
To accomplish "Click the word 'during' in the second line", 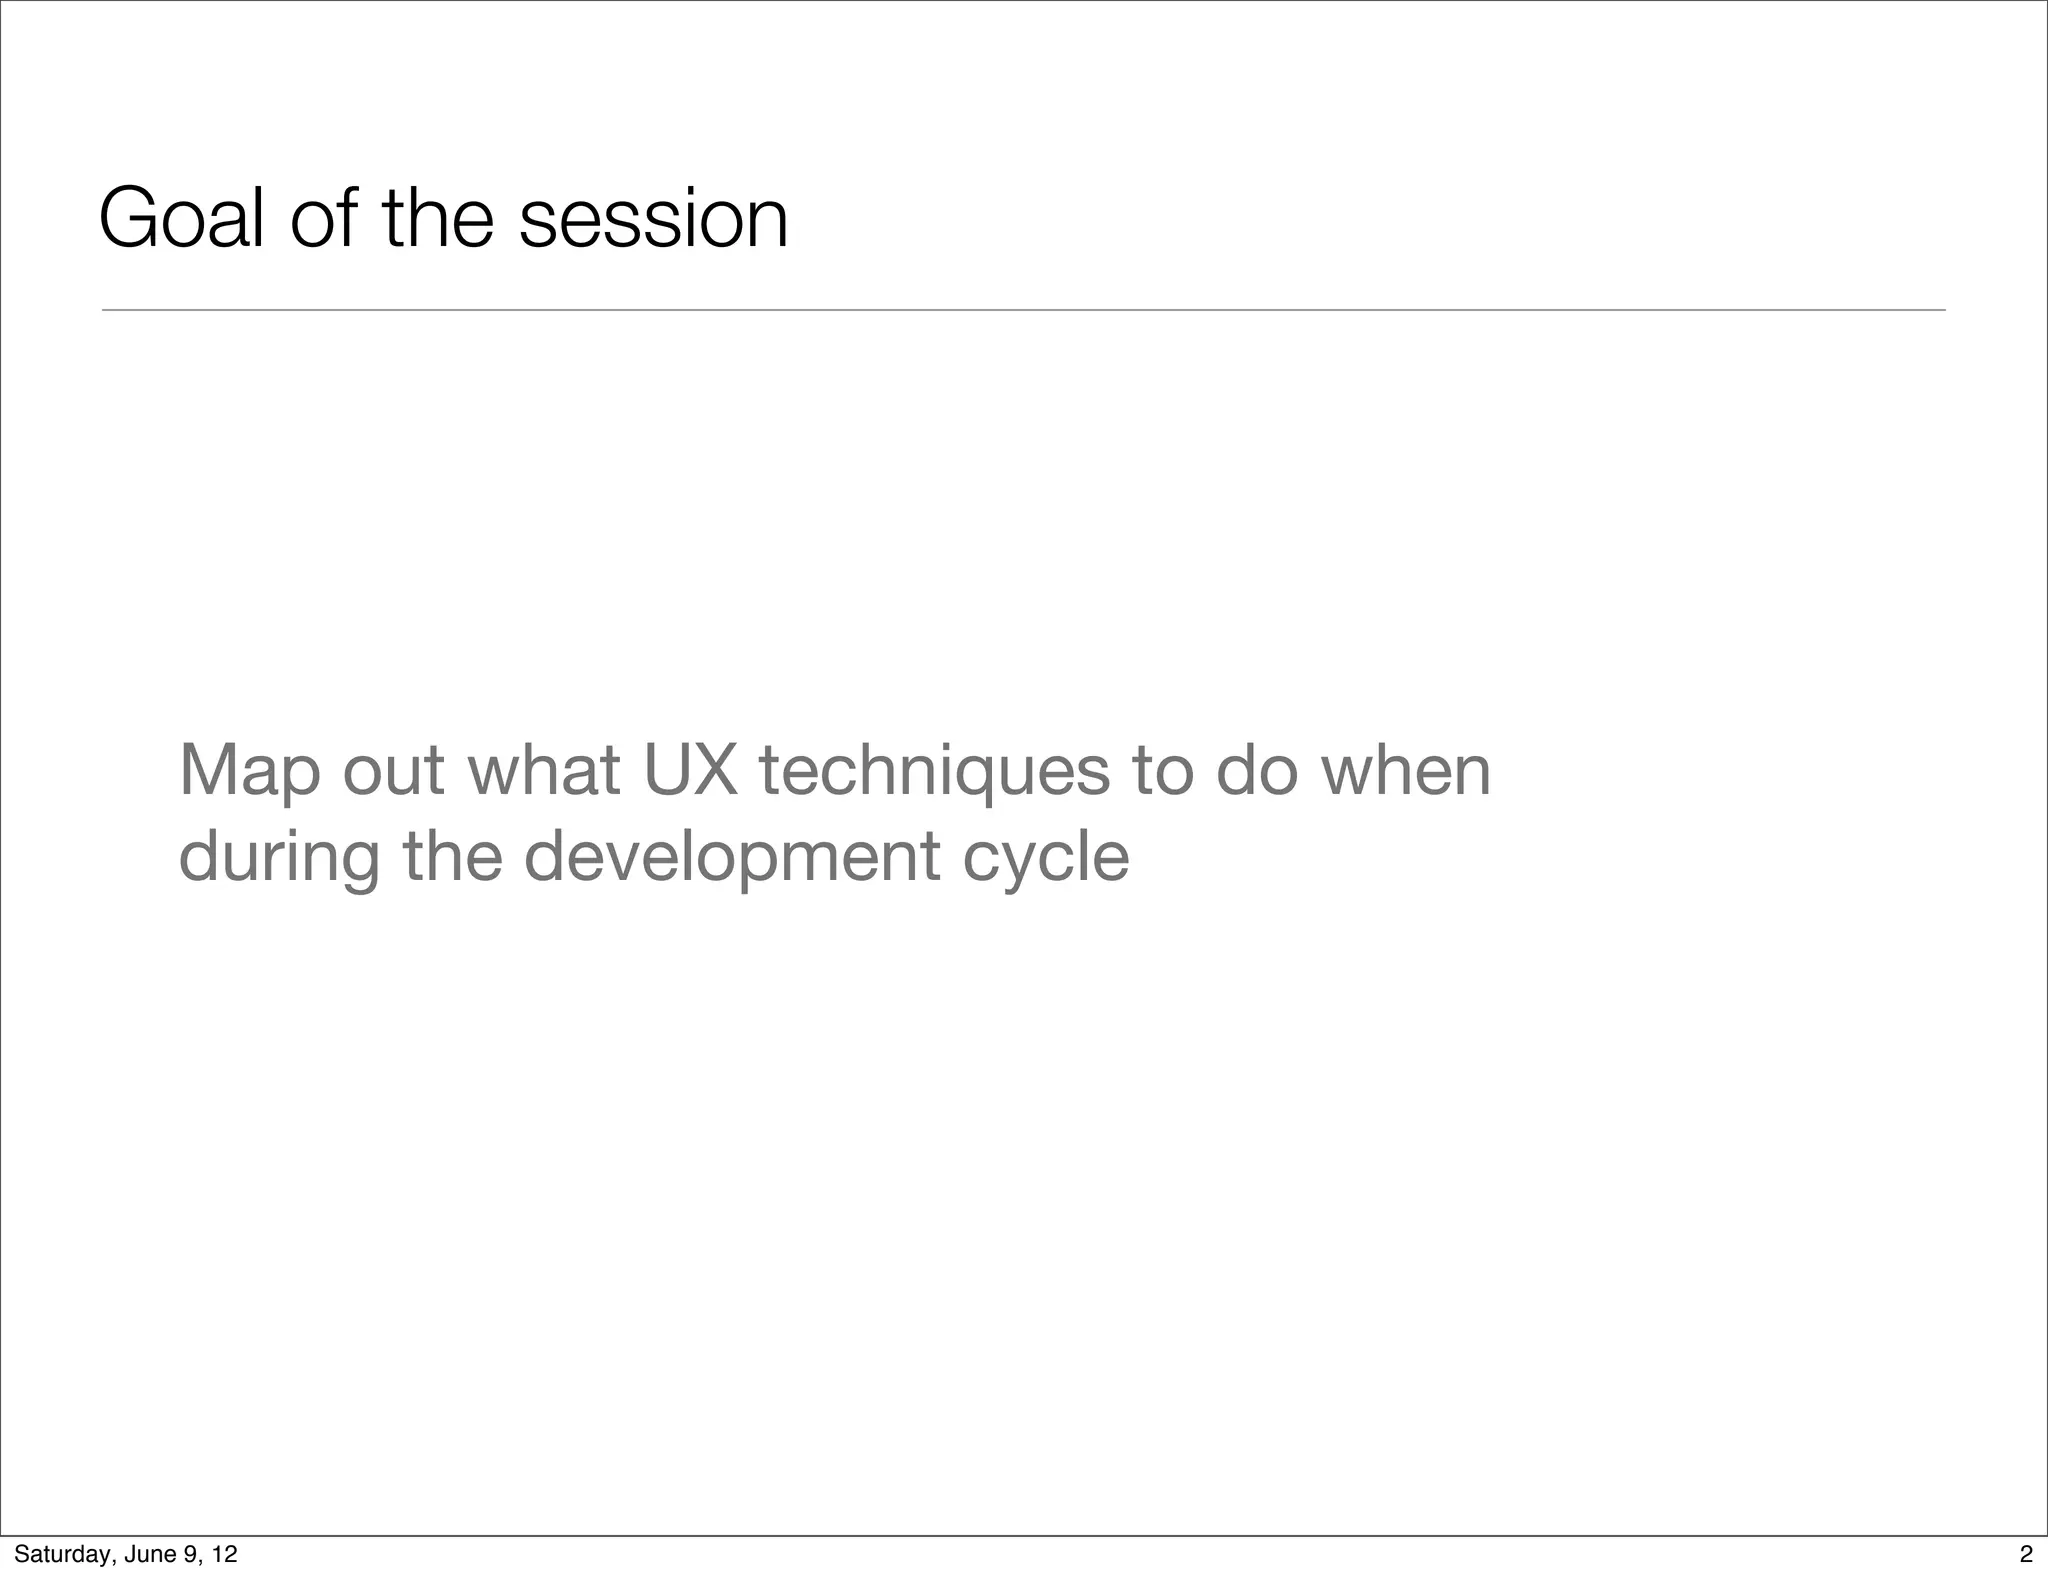I will click(x=279, y=856).
